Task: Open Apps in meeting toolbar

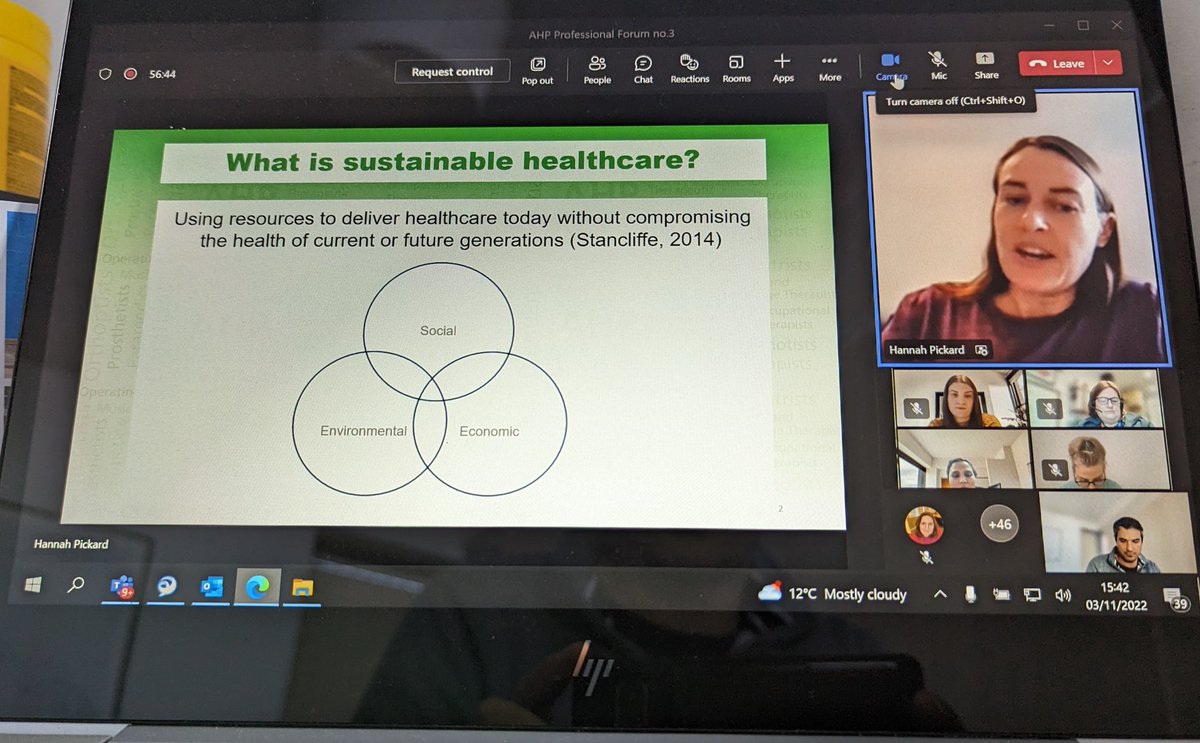Action: [x=783, y=67]
